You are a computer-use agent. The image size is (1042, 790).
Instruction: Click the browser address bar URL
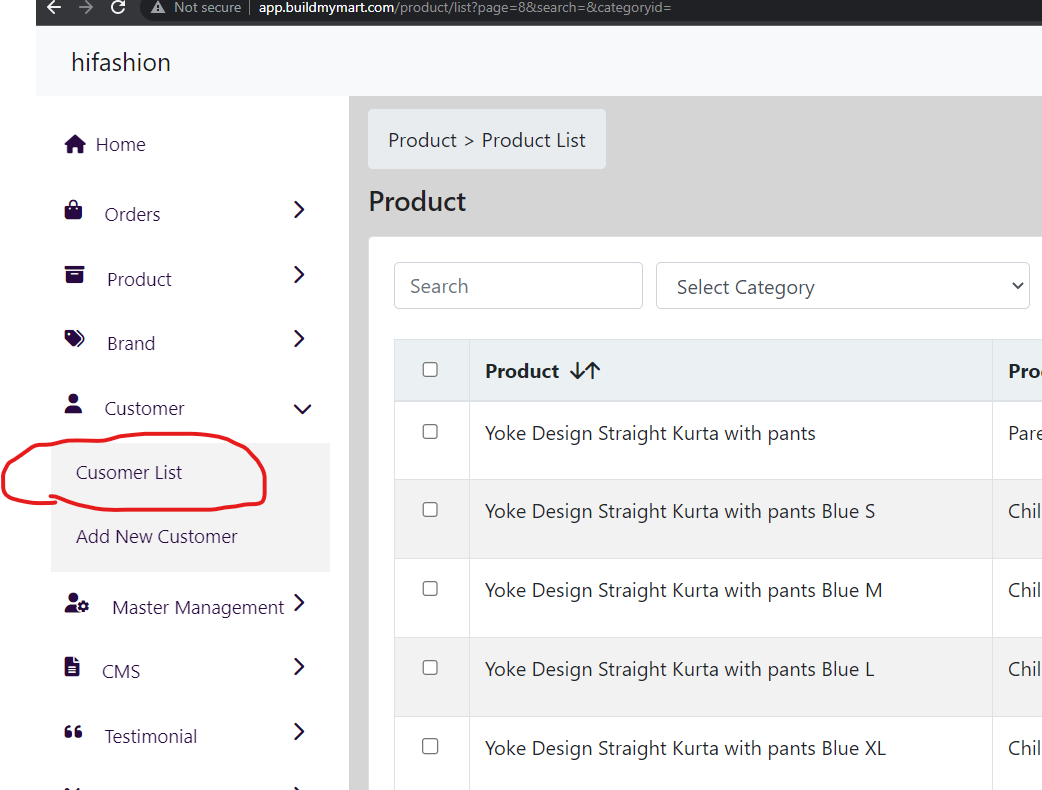click(465, 7)
